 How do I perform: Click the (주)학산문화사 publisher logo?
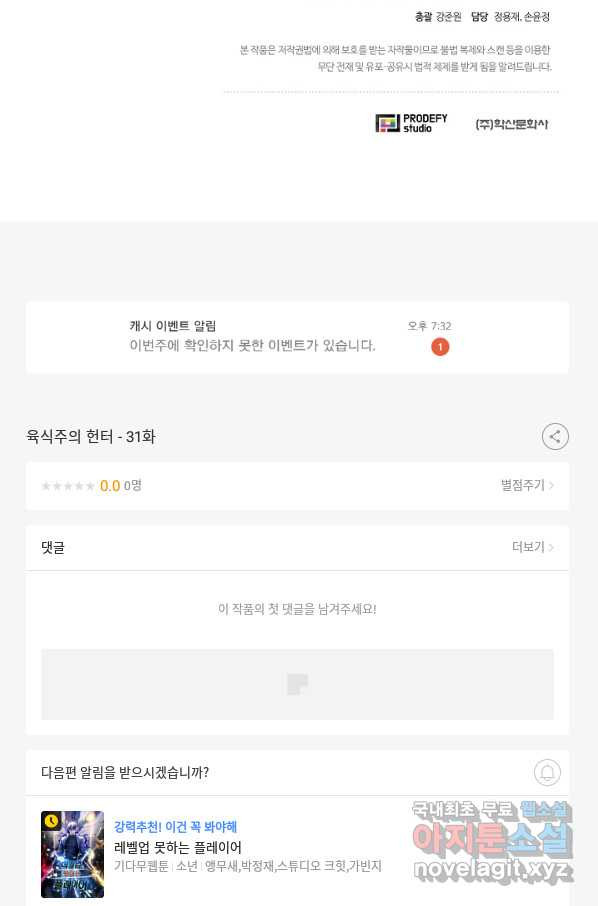(511, 124)
